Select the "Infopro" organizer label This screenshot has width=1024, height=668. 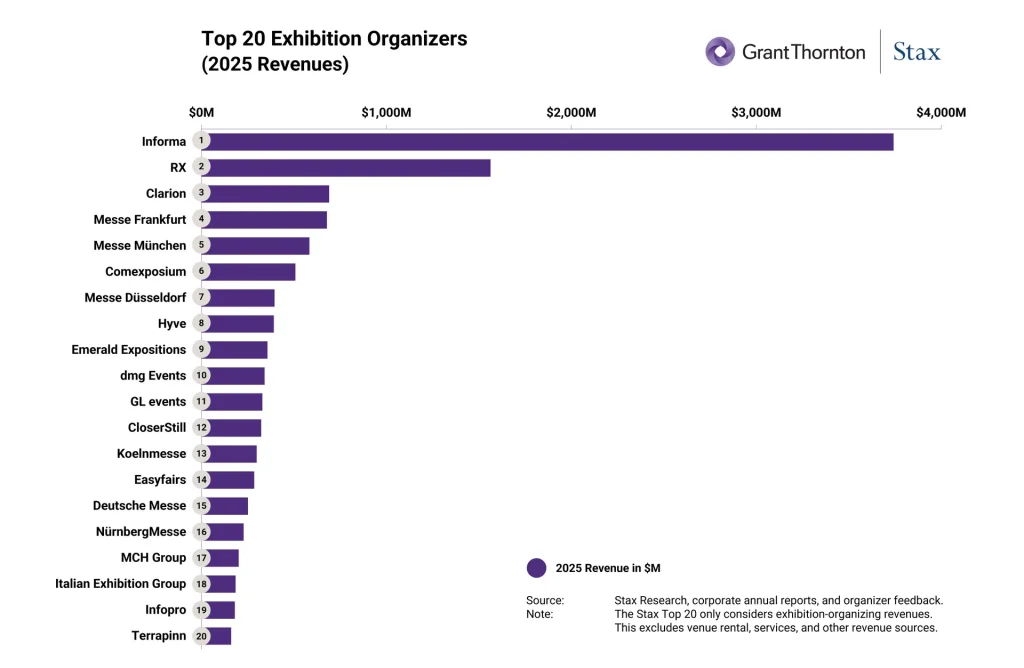click(x=165, y=610)
